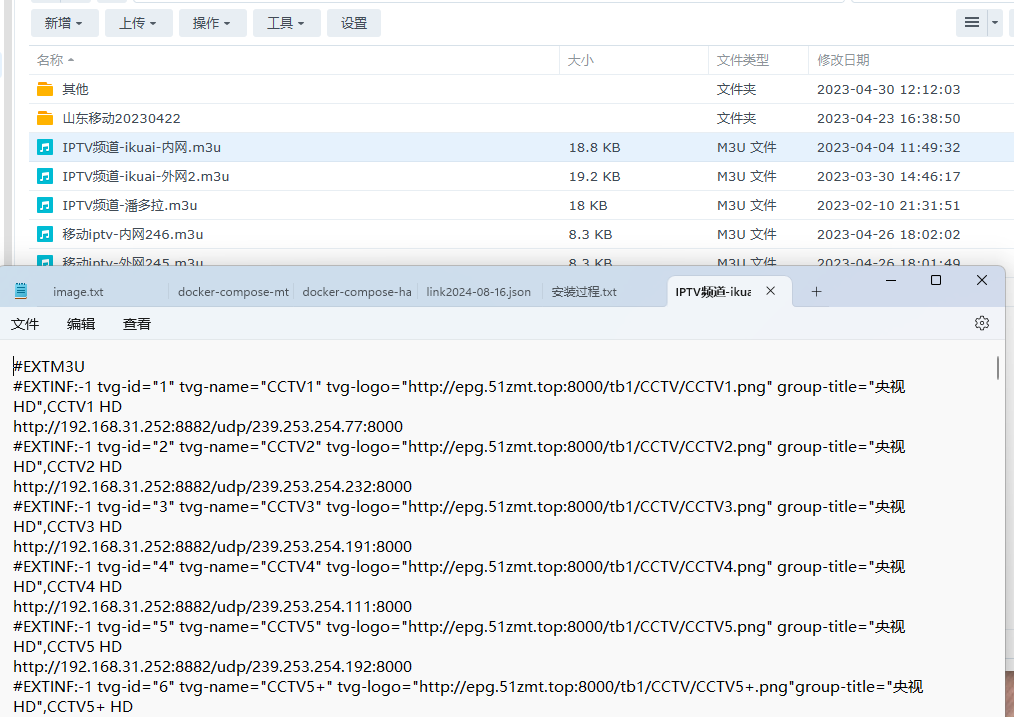Click the Notepad app icon in title bar
1014x717 pixels.
tap(21, 292)
